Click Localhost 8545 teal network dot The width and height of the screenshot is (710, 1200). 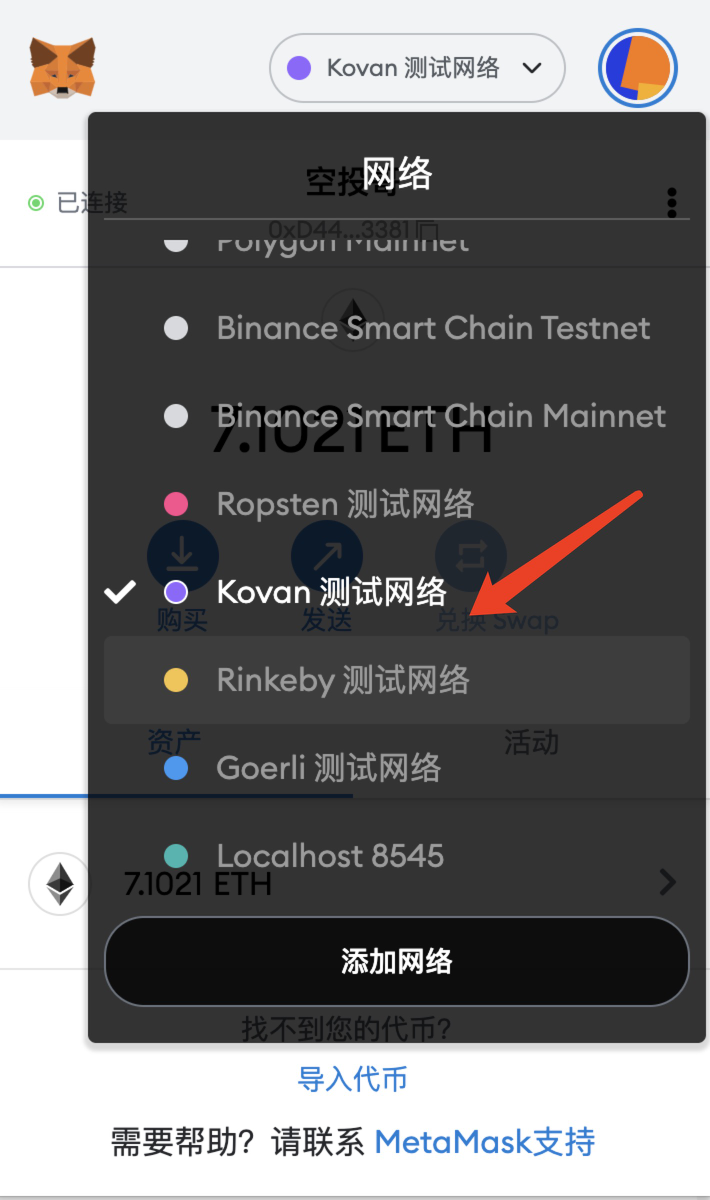[176, 856]
